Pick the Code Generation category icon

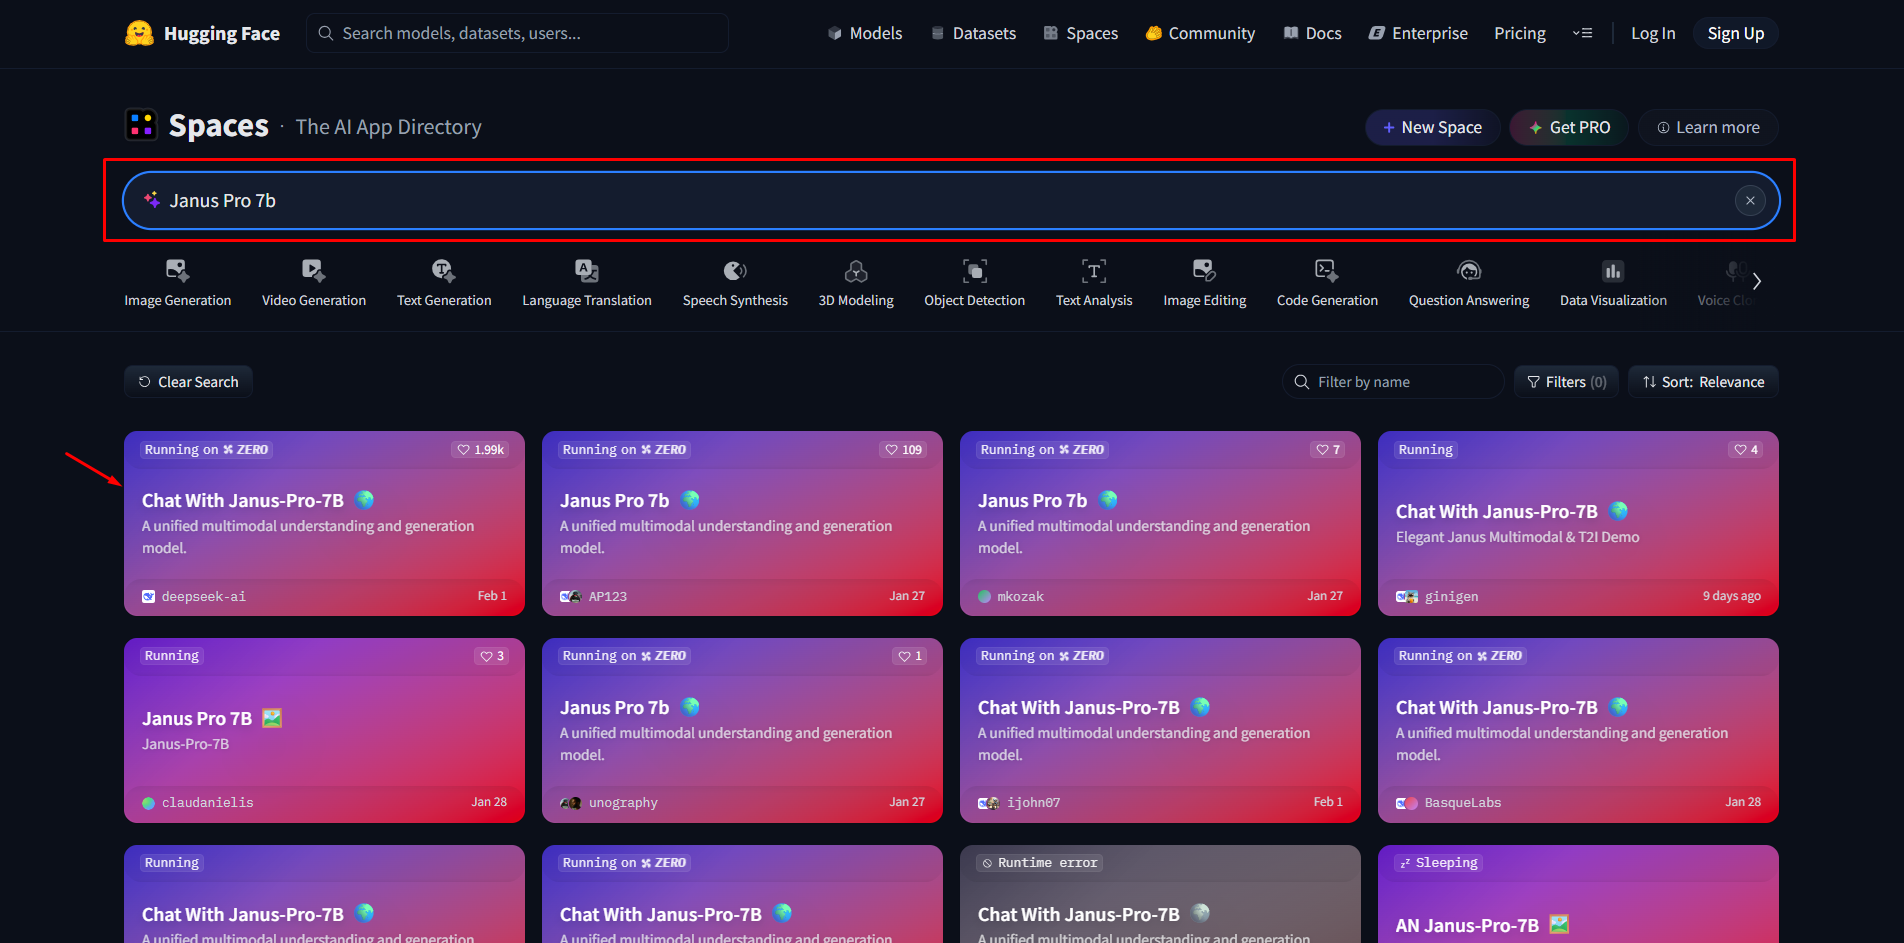pyautogui.click(x=1327, y=270)
